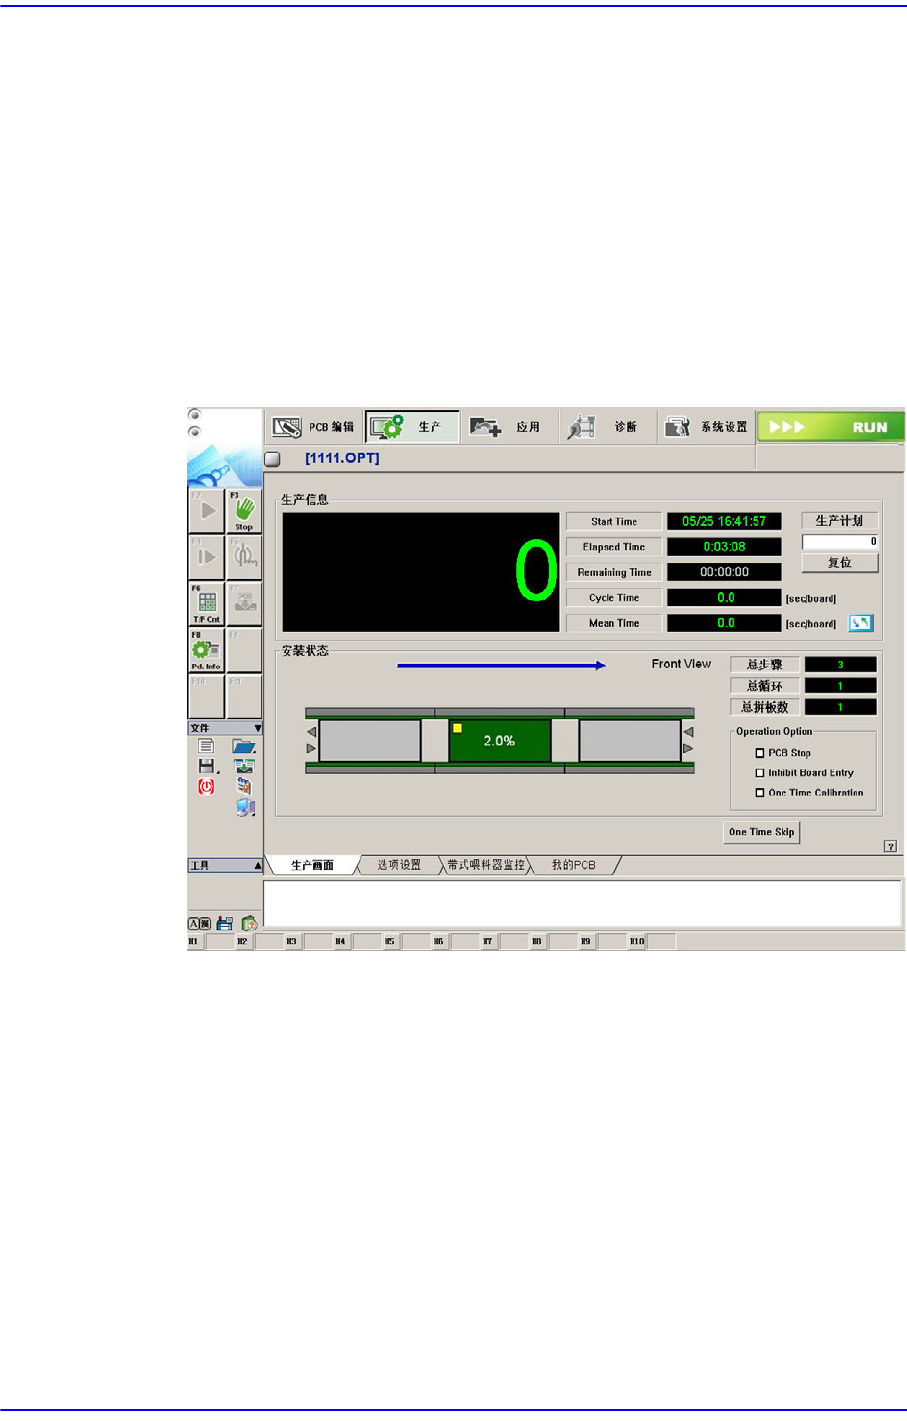Screen dimensions: 907x1421
Task: Open the PCB 编辑 menu
Action: click(314, 427)
